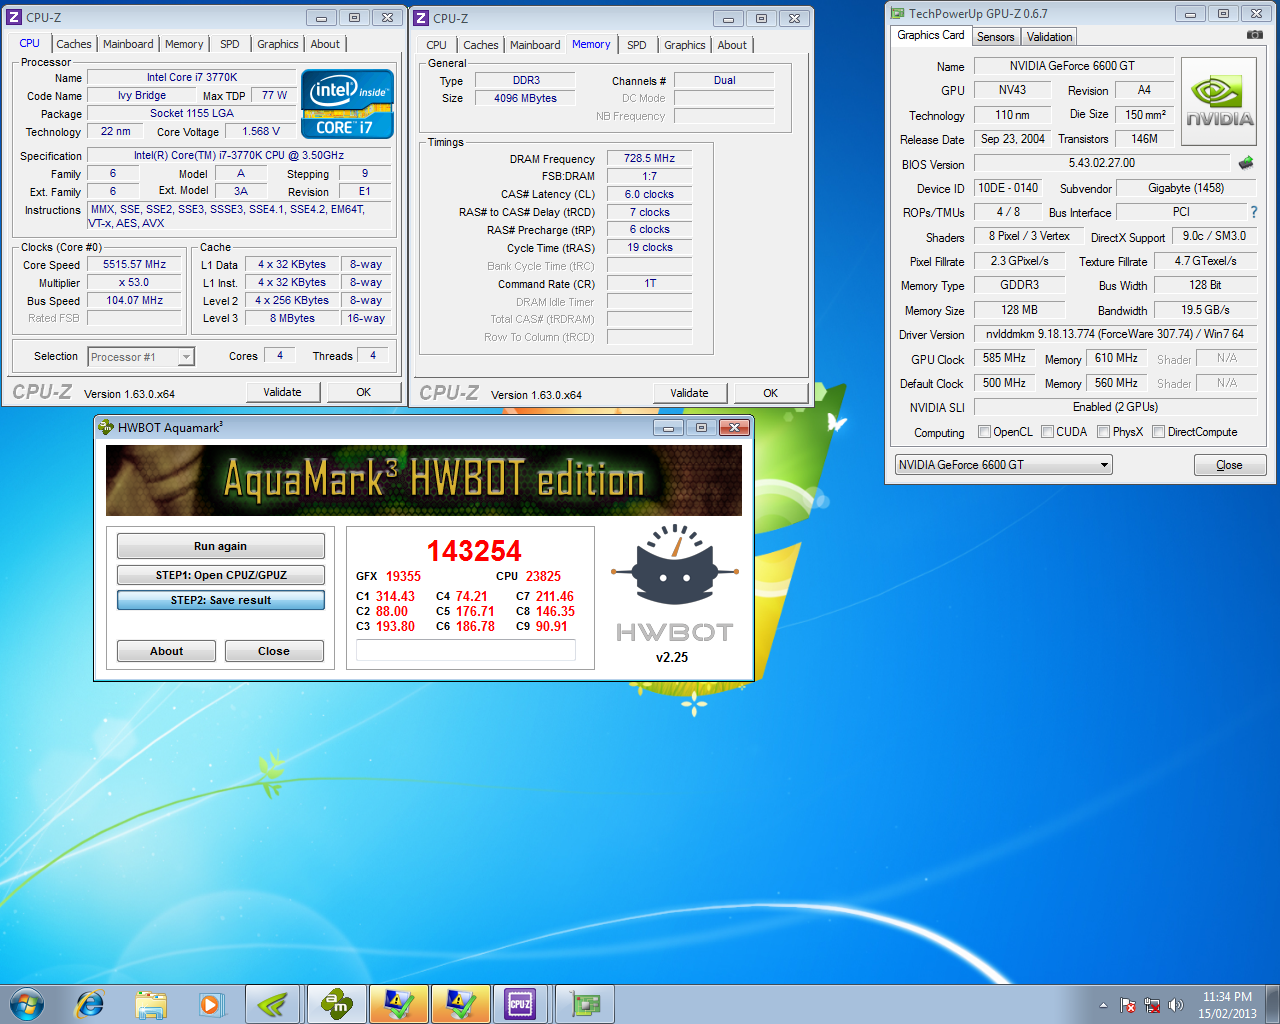Open Windows Media Player taskbar icon

click(x=211, y=1004)
